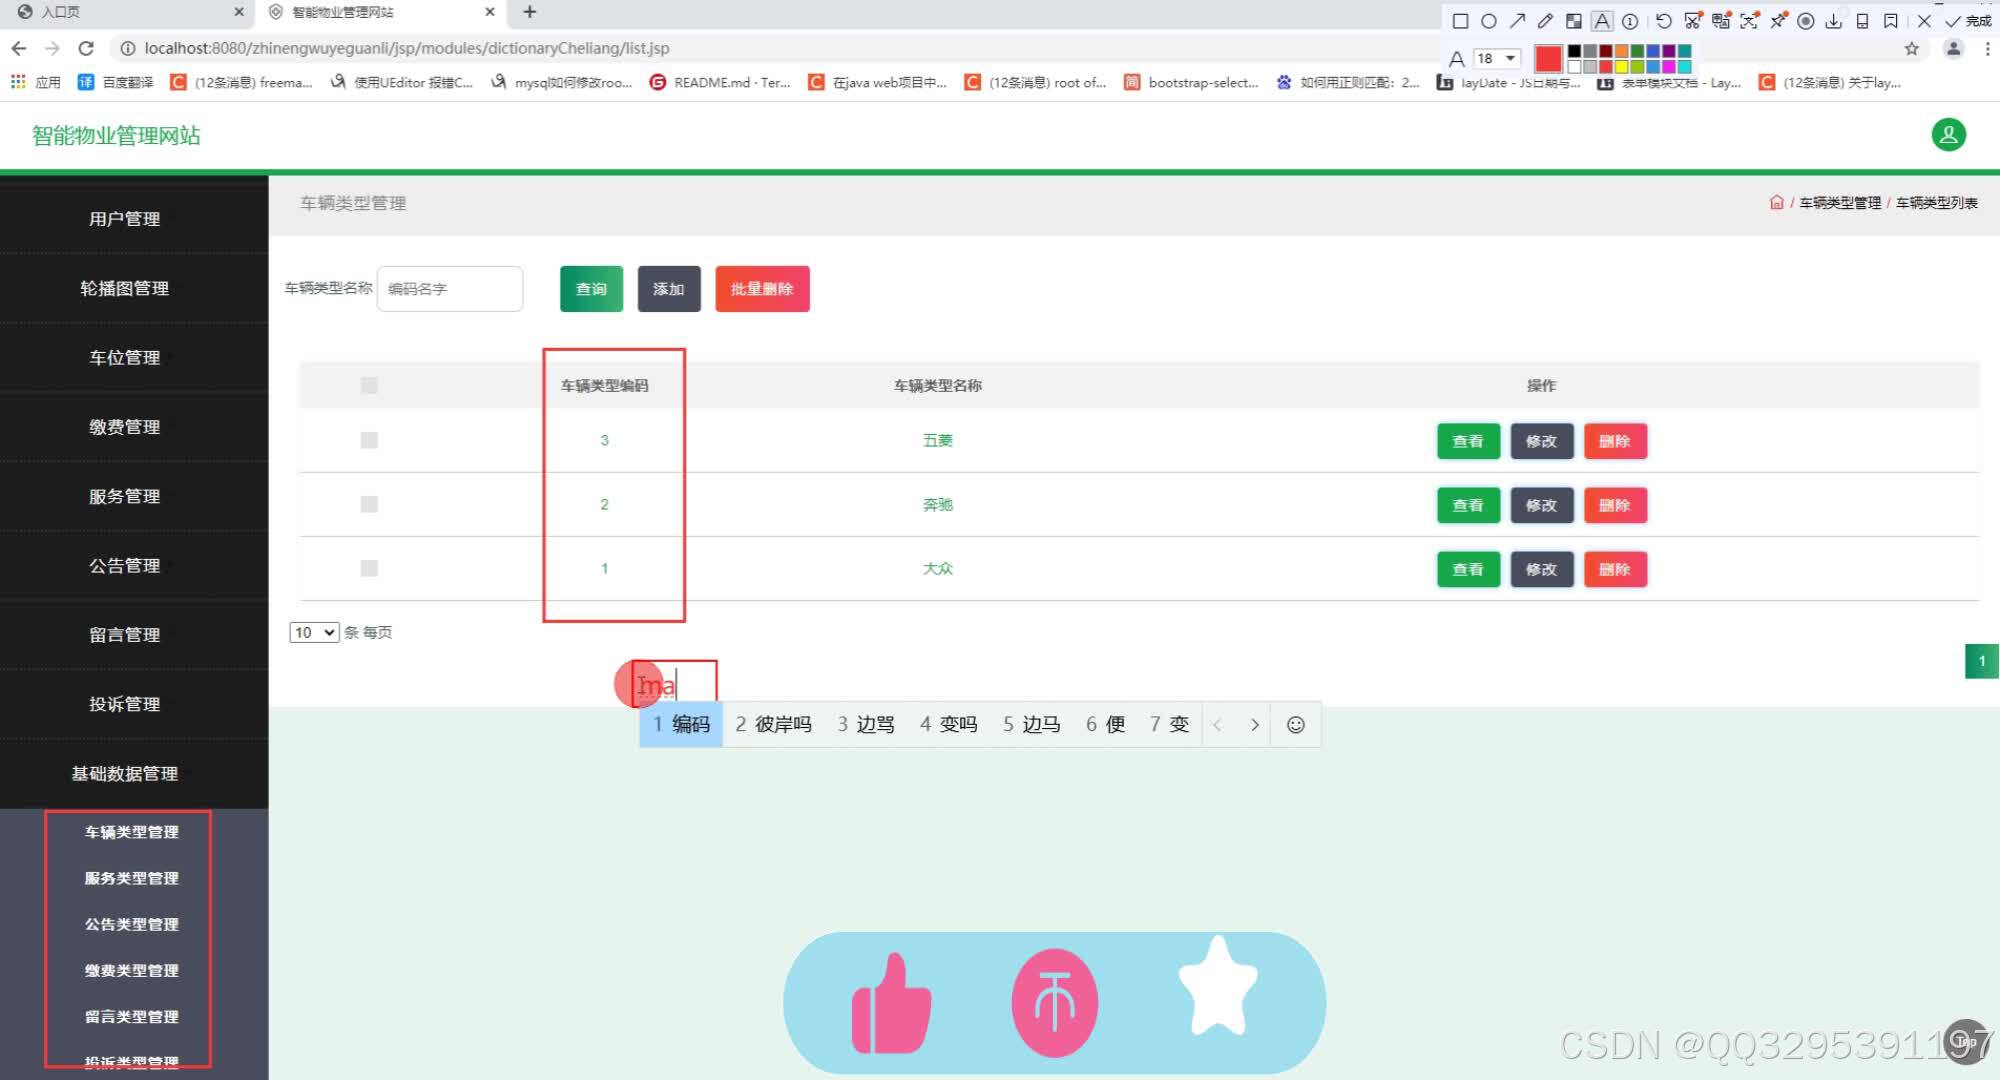Go back in browser
This screenshot has width=2000, height=1080.
19,48
